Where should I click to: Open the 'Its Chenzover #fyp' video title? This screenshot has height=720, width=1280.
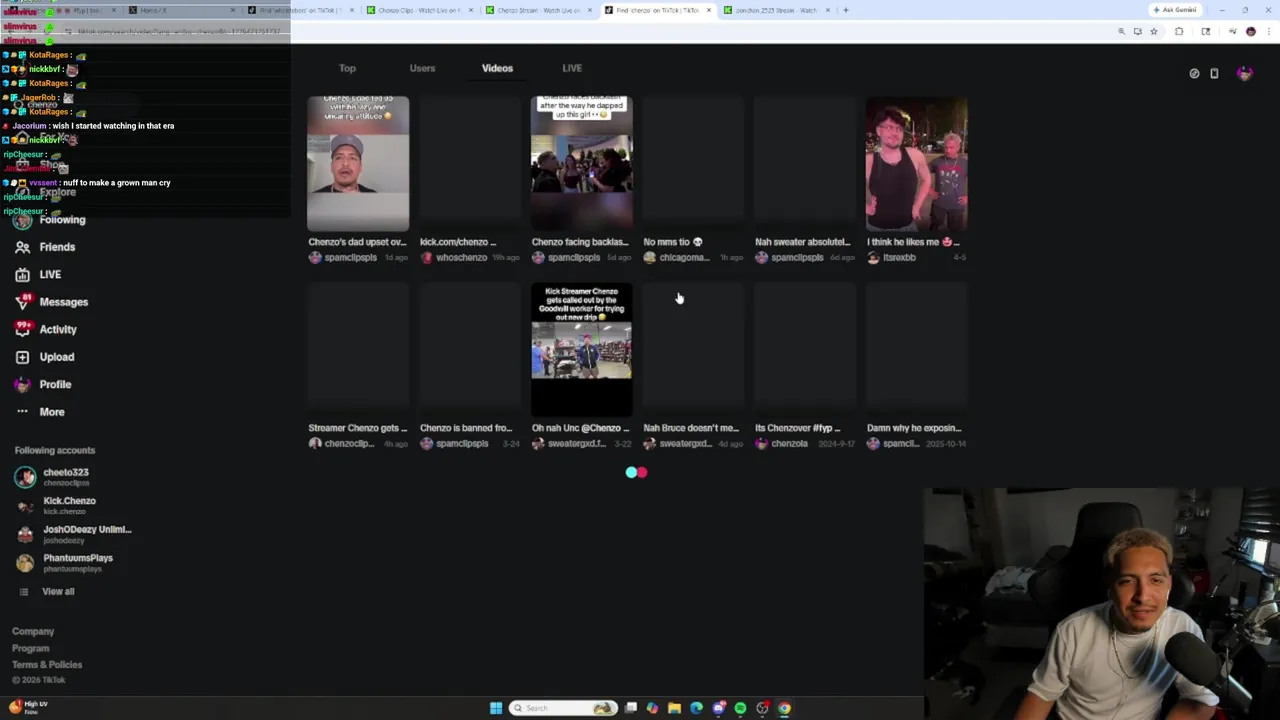click(797, 428)
